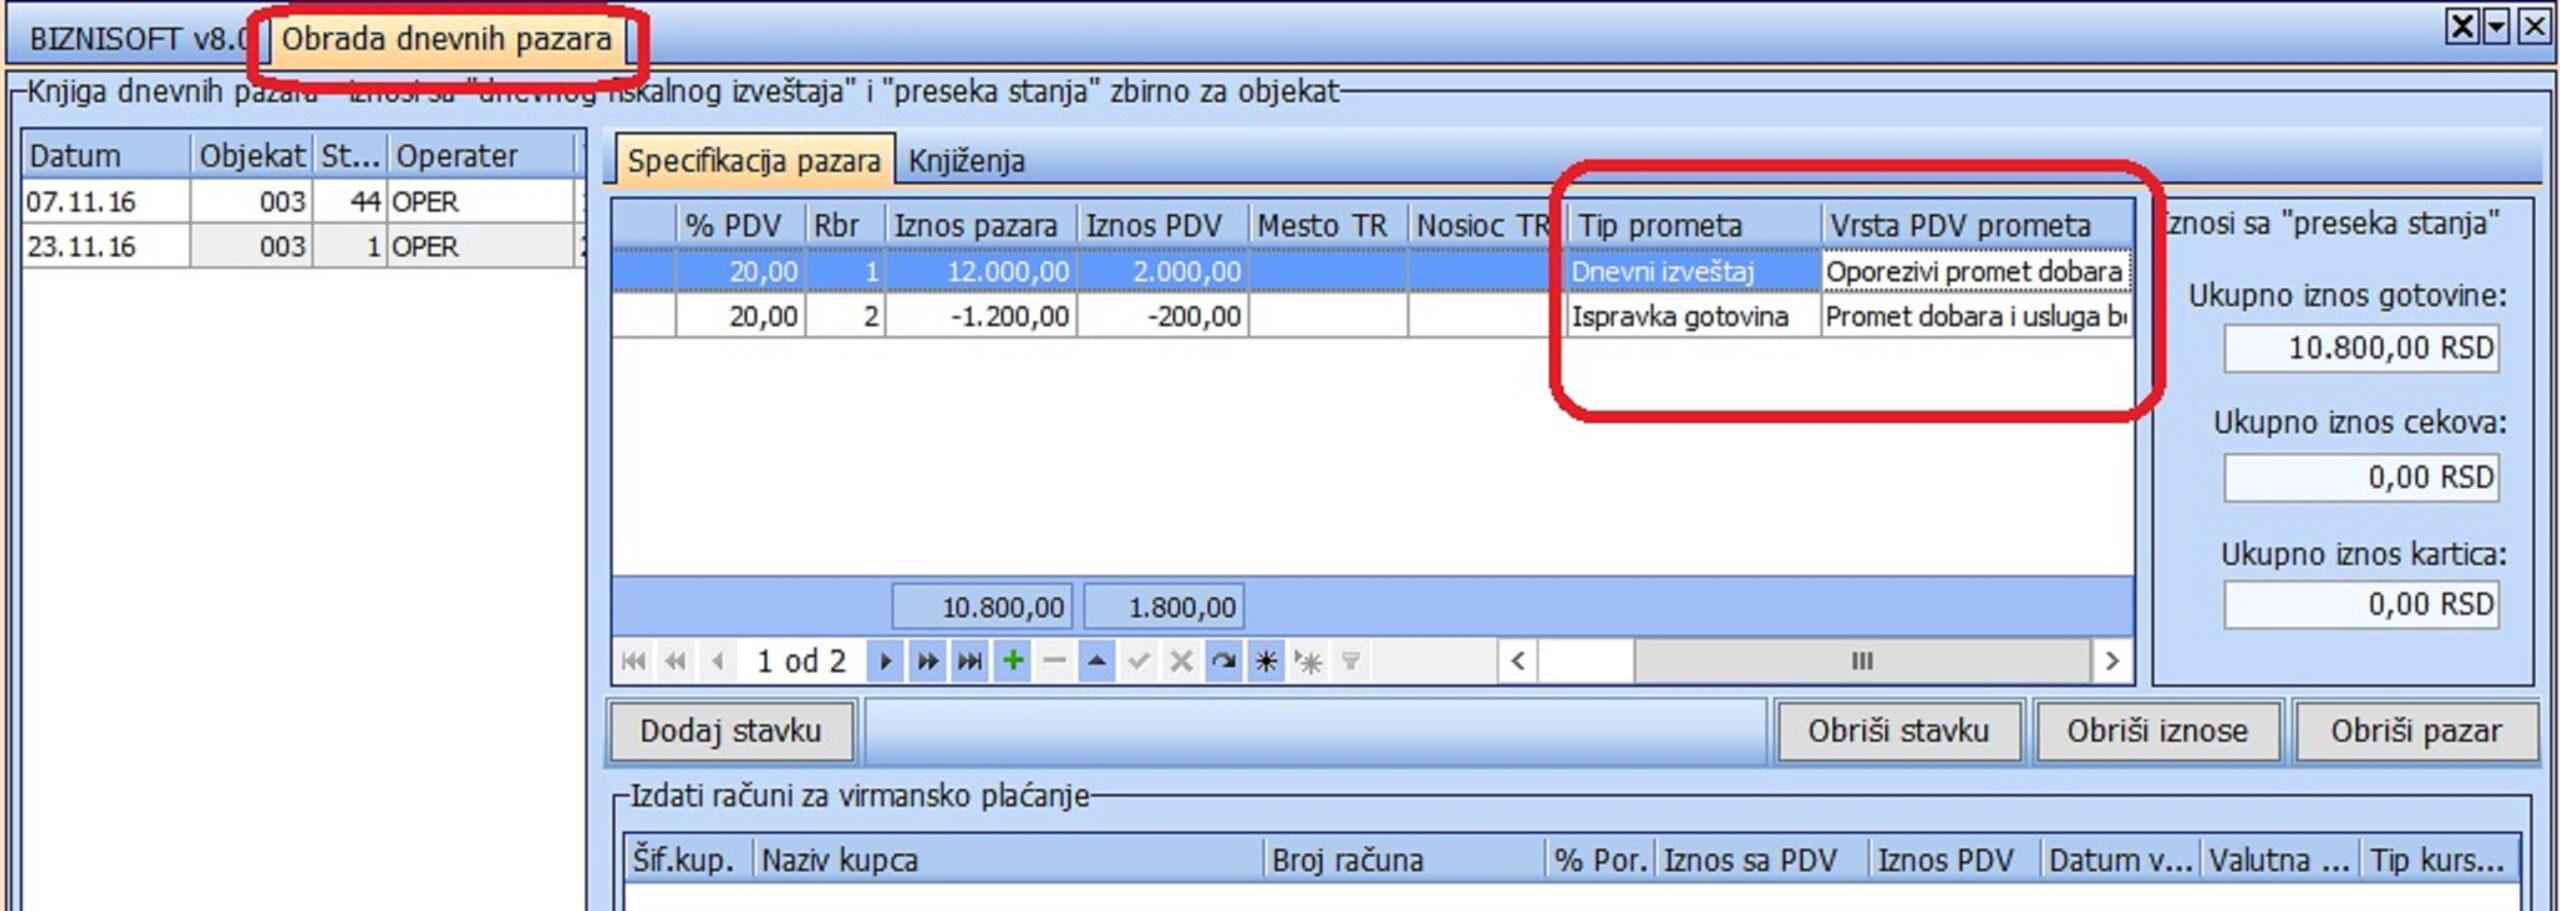Go to next record in navigator
2560x911 pixels.
[x=885, y=661]
